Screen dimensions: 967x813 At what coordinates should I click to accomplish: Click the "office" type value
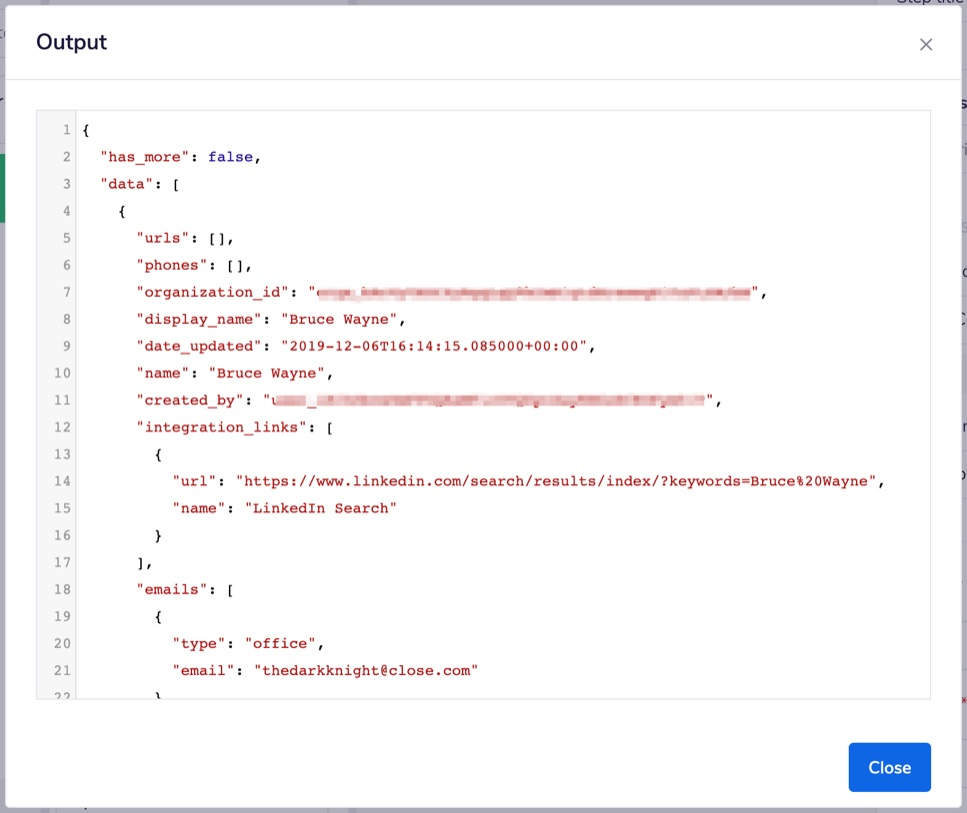pos(284,643)
